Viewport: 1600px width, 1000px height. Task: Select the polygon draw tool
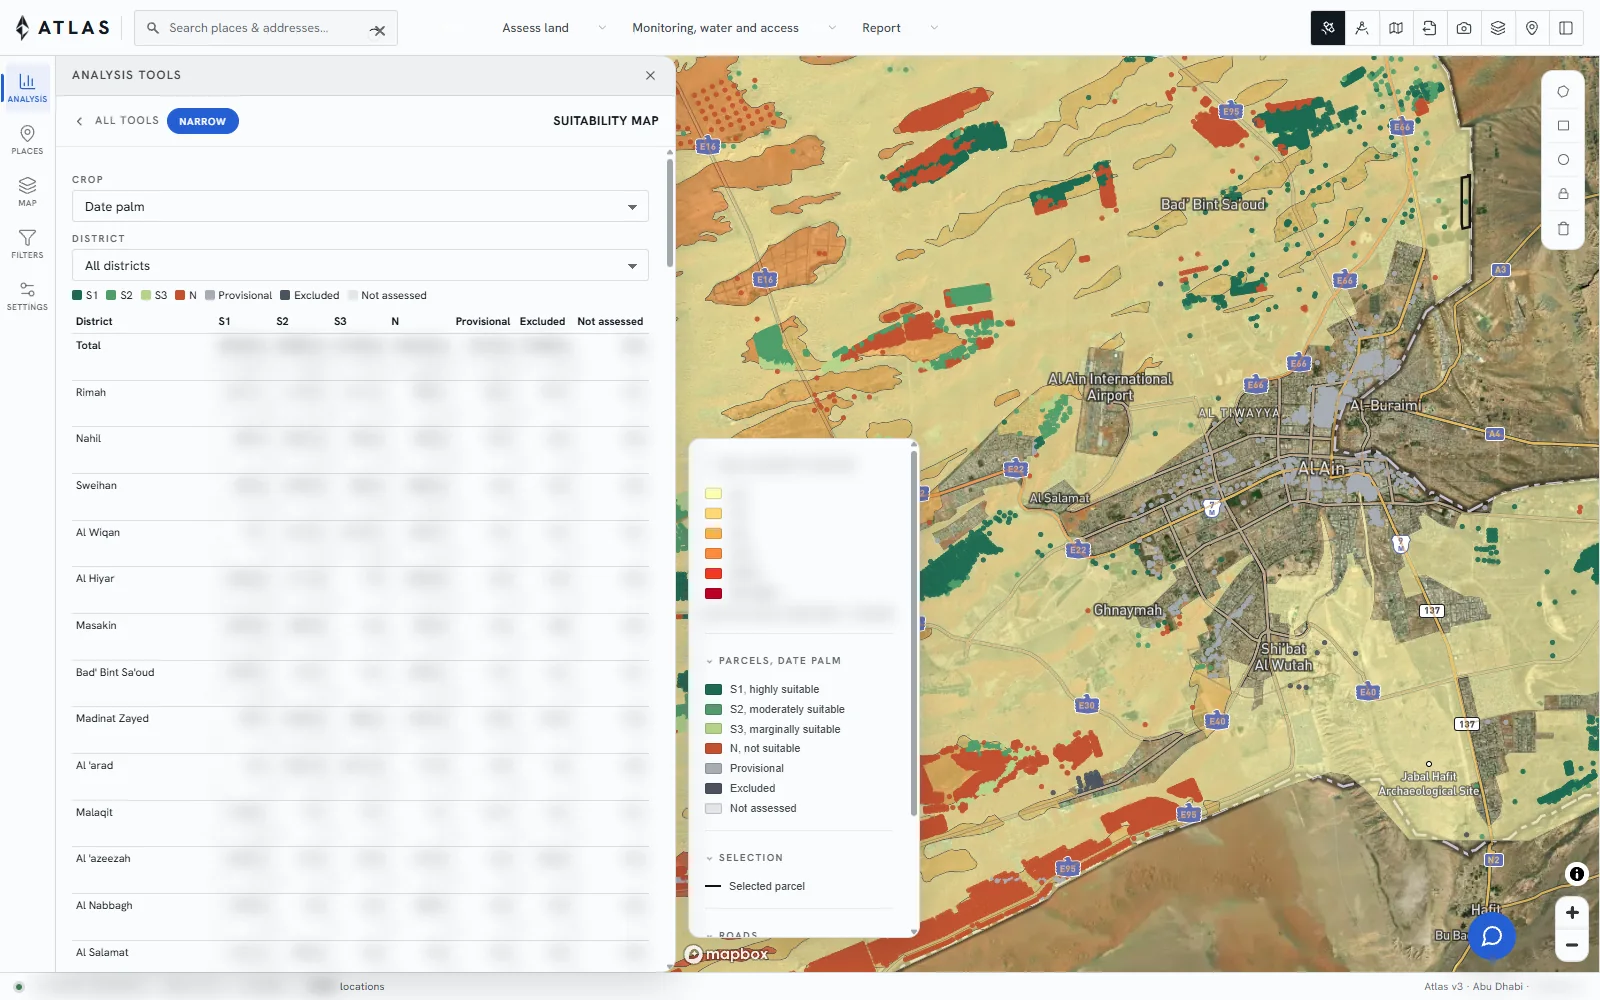[x=1563, y=92]
